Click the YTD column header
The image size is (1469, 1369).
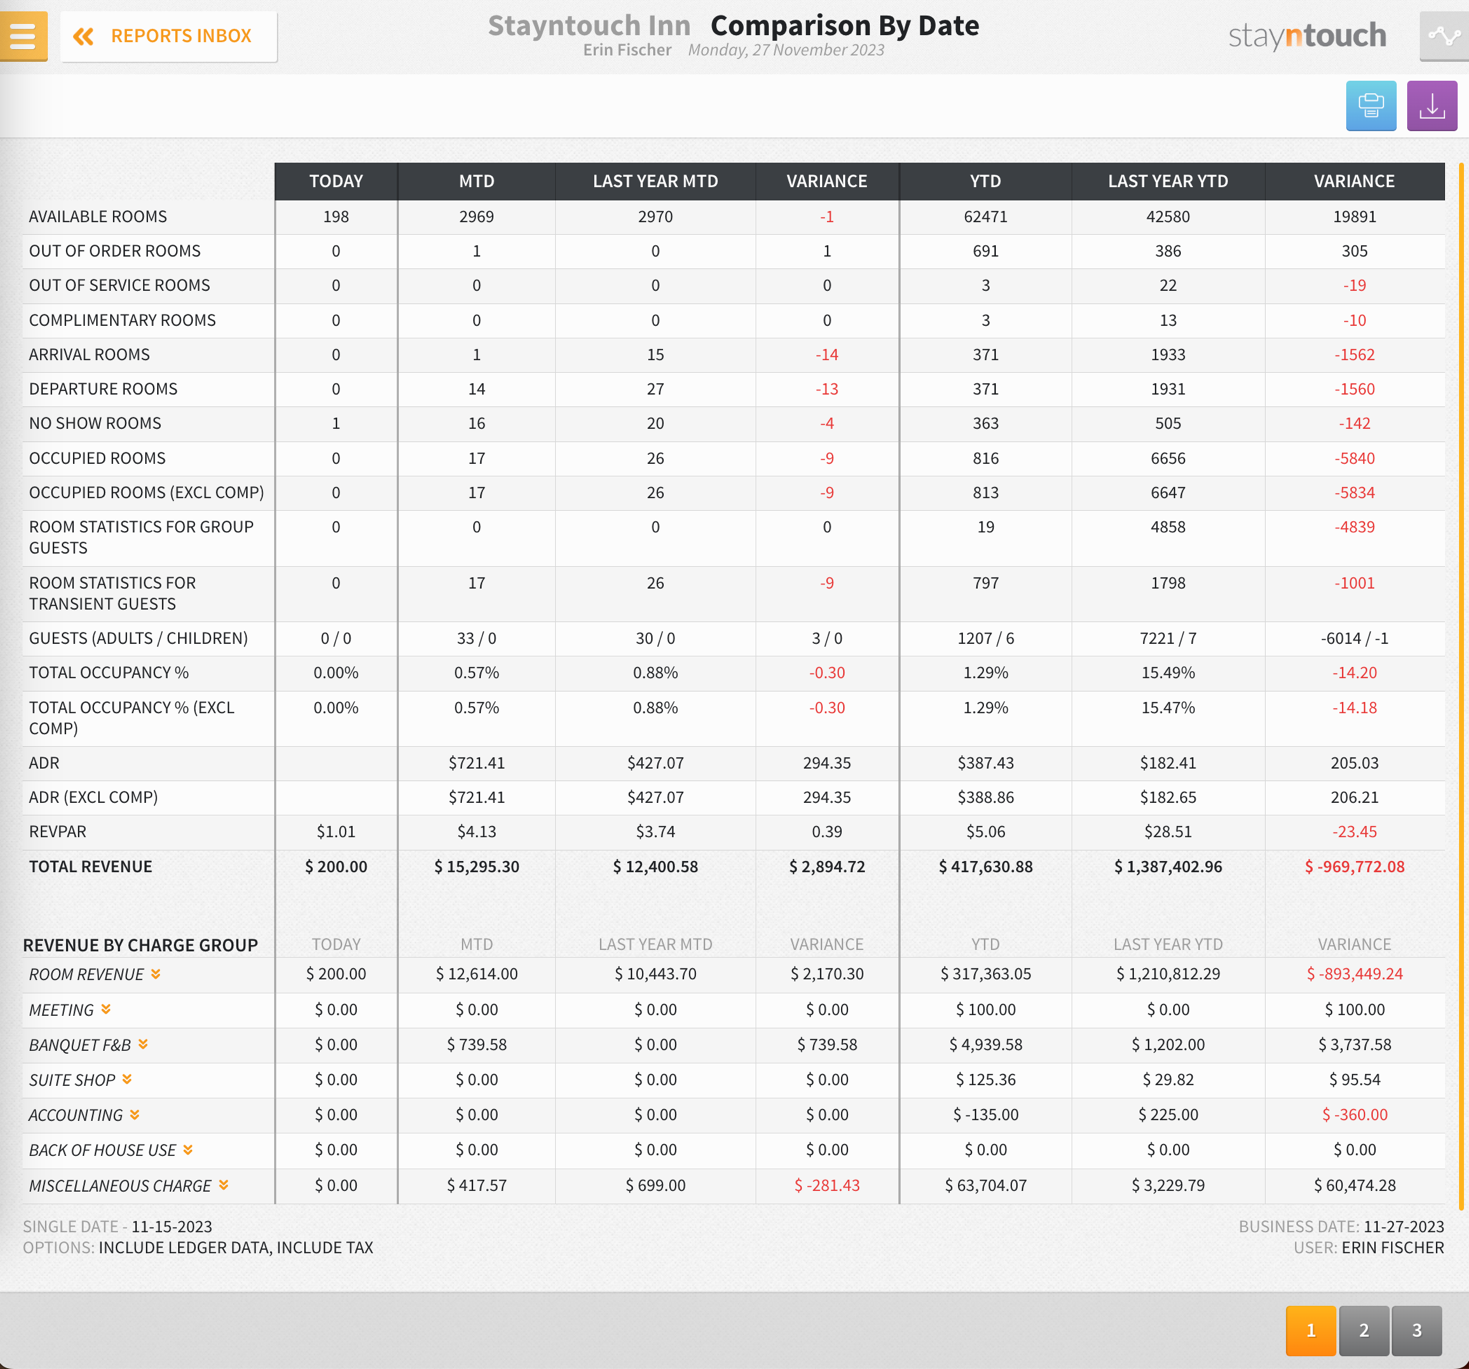point(986,181)
